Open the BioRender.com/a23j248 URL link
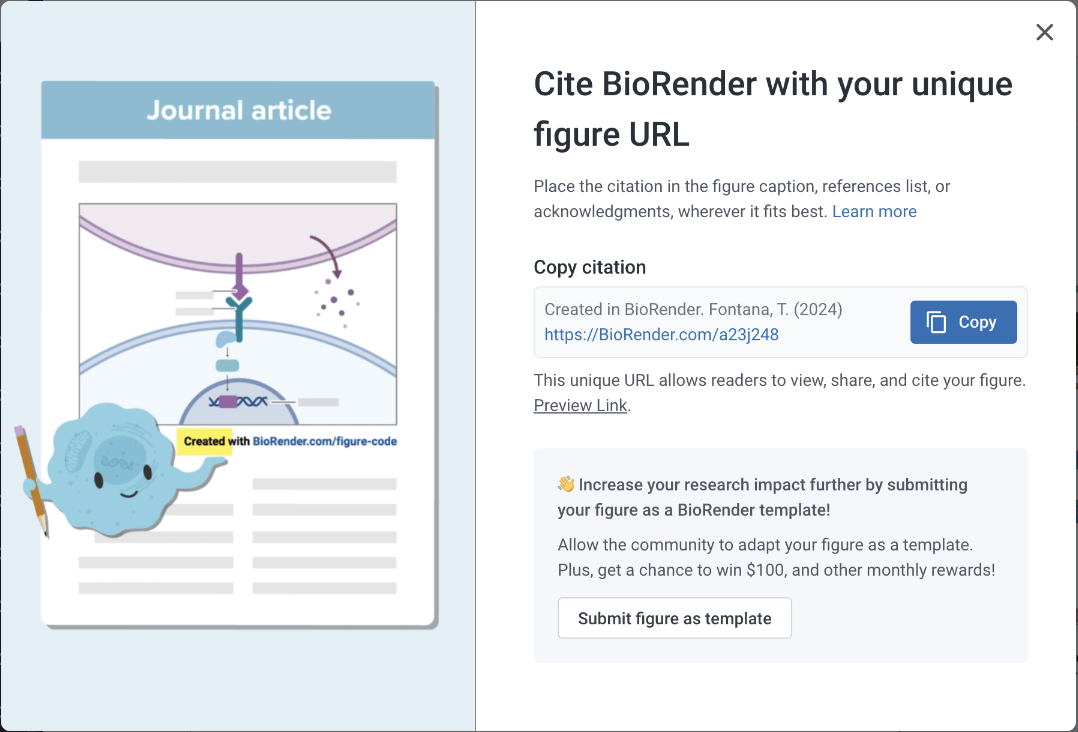This screenshot has height=732, width=1078. pos(661,334)
